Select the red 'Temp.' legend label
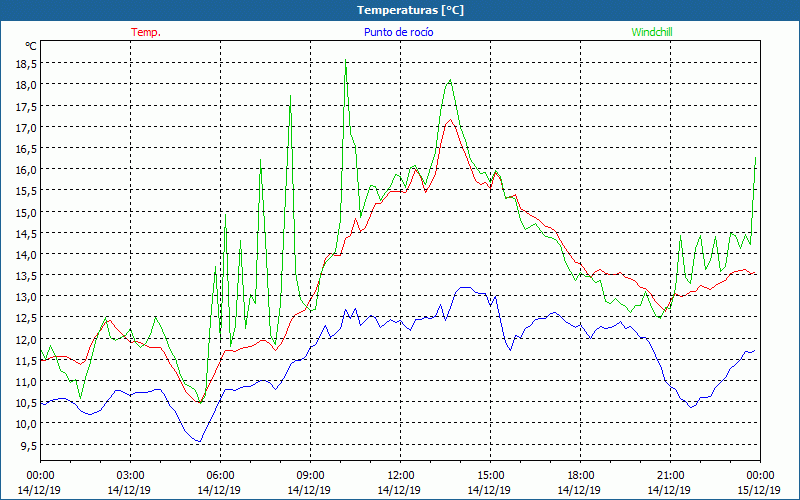800x500 pixels. 146,32
